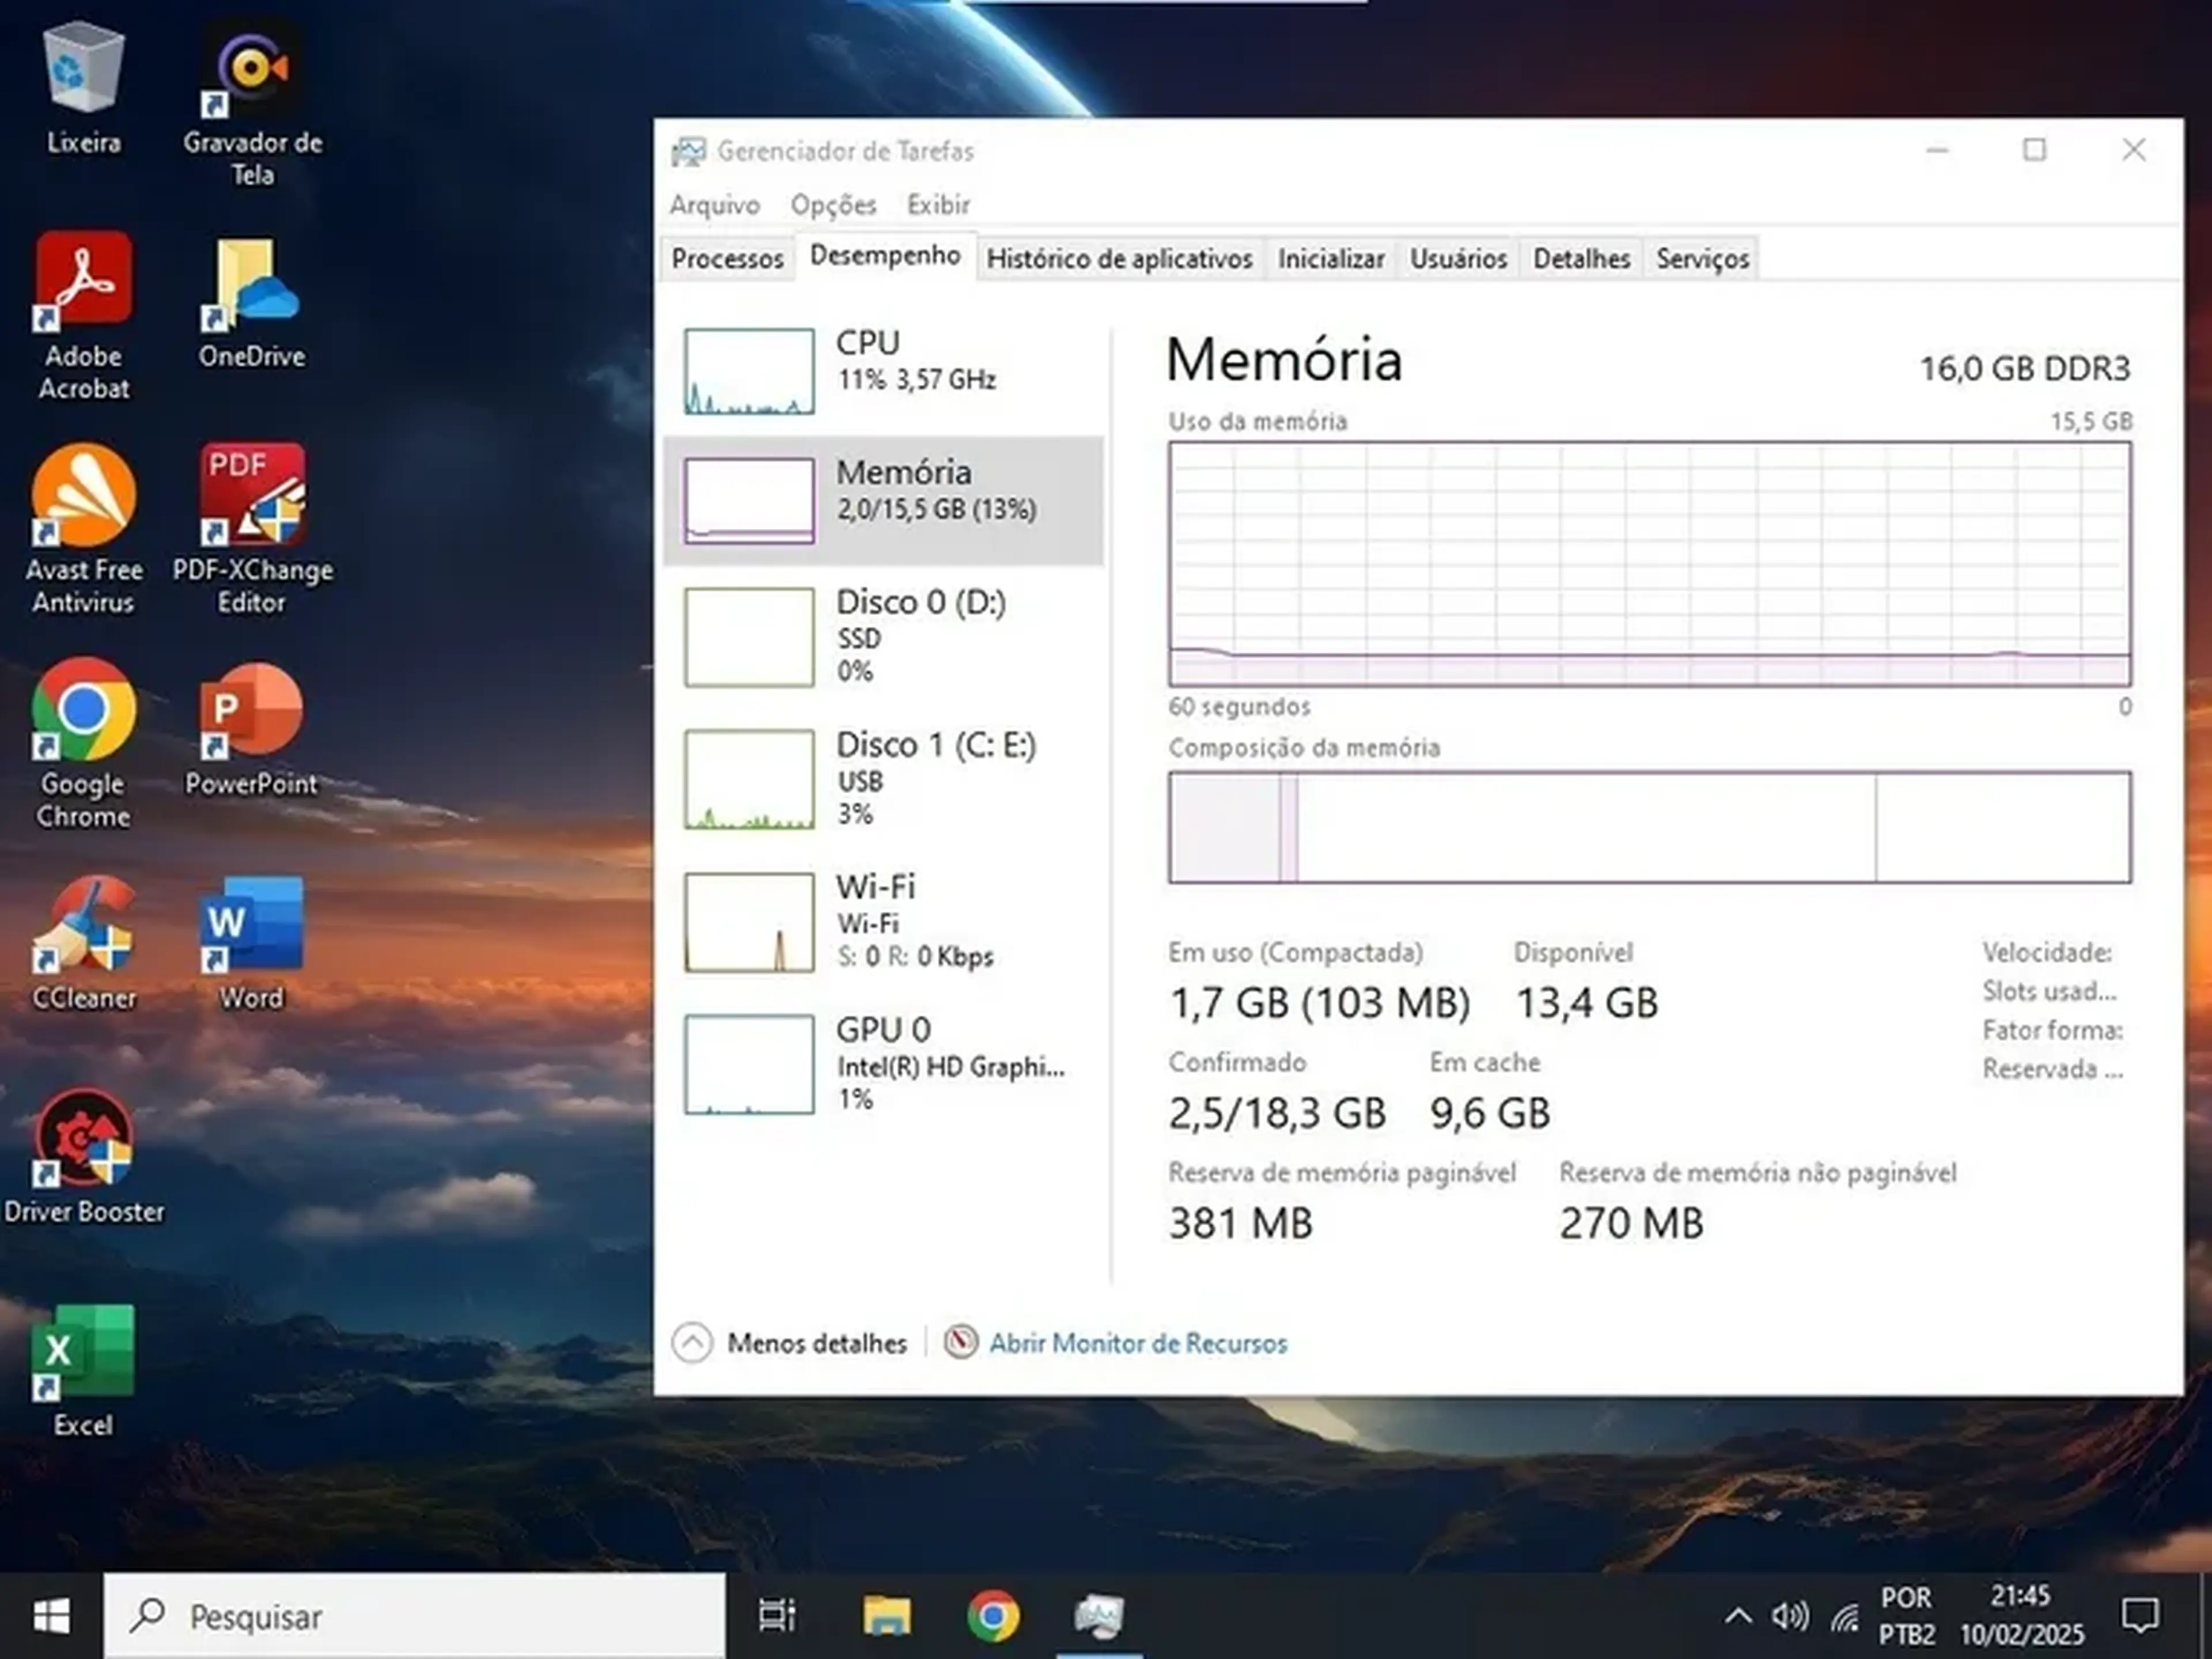Screen dimensions: 2212x1659
Task: Open the Arquivo menu
Action: click(715, 205)
